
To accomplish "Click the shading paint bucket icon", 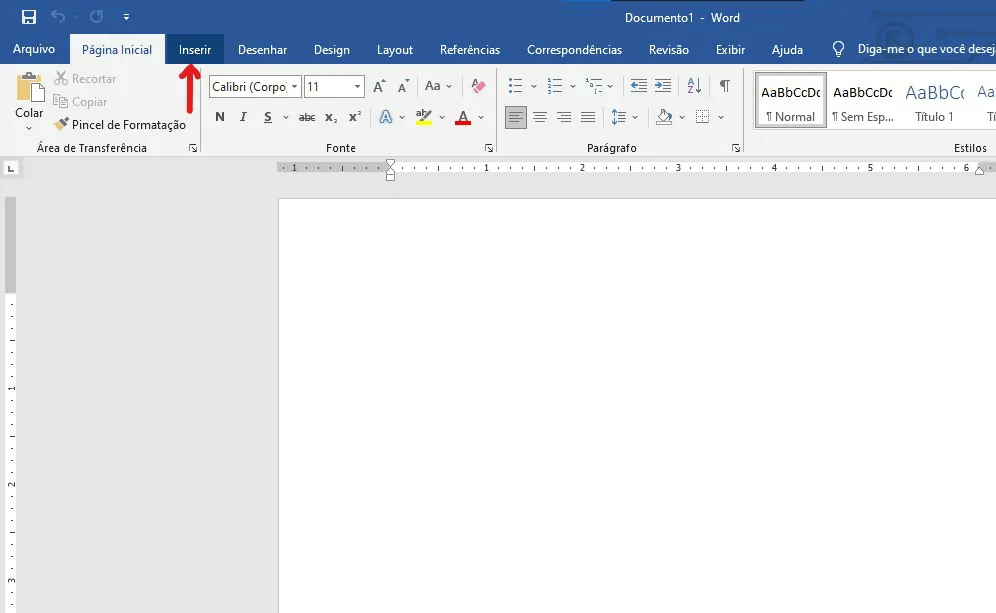I will 664,117.
